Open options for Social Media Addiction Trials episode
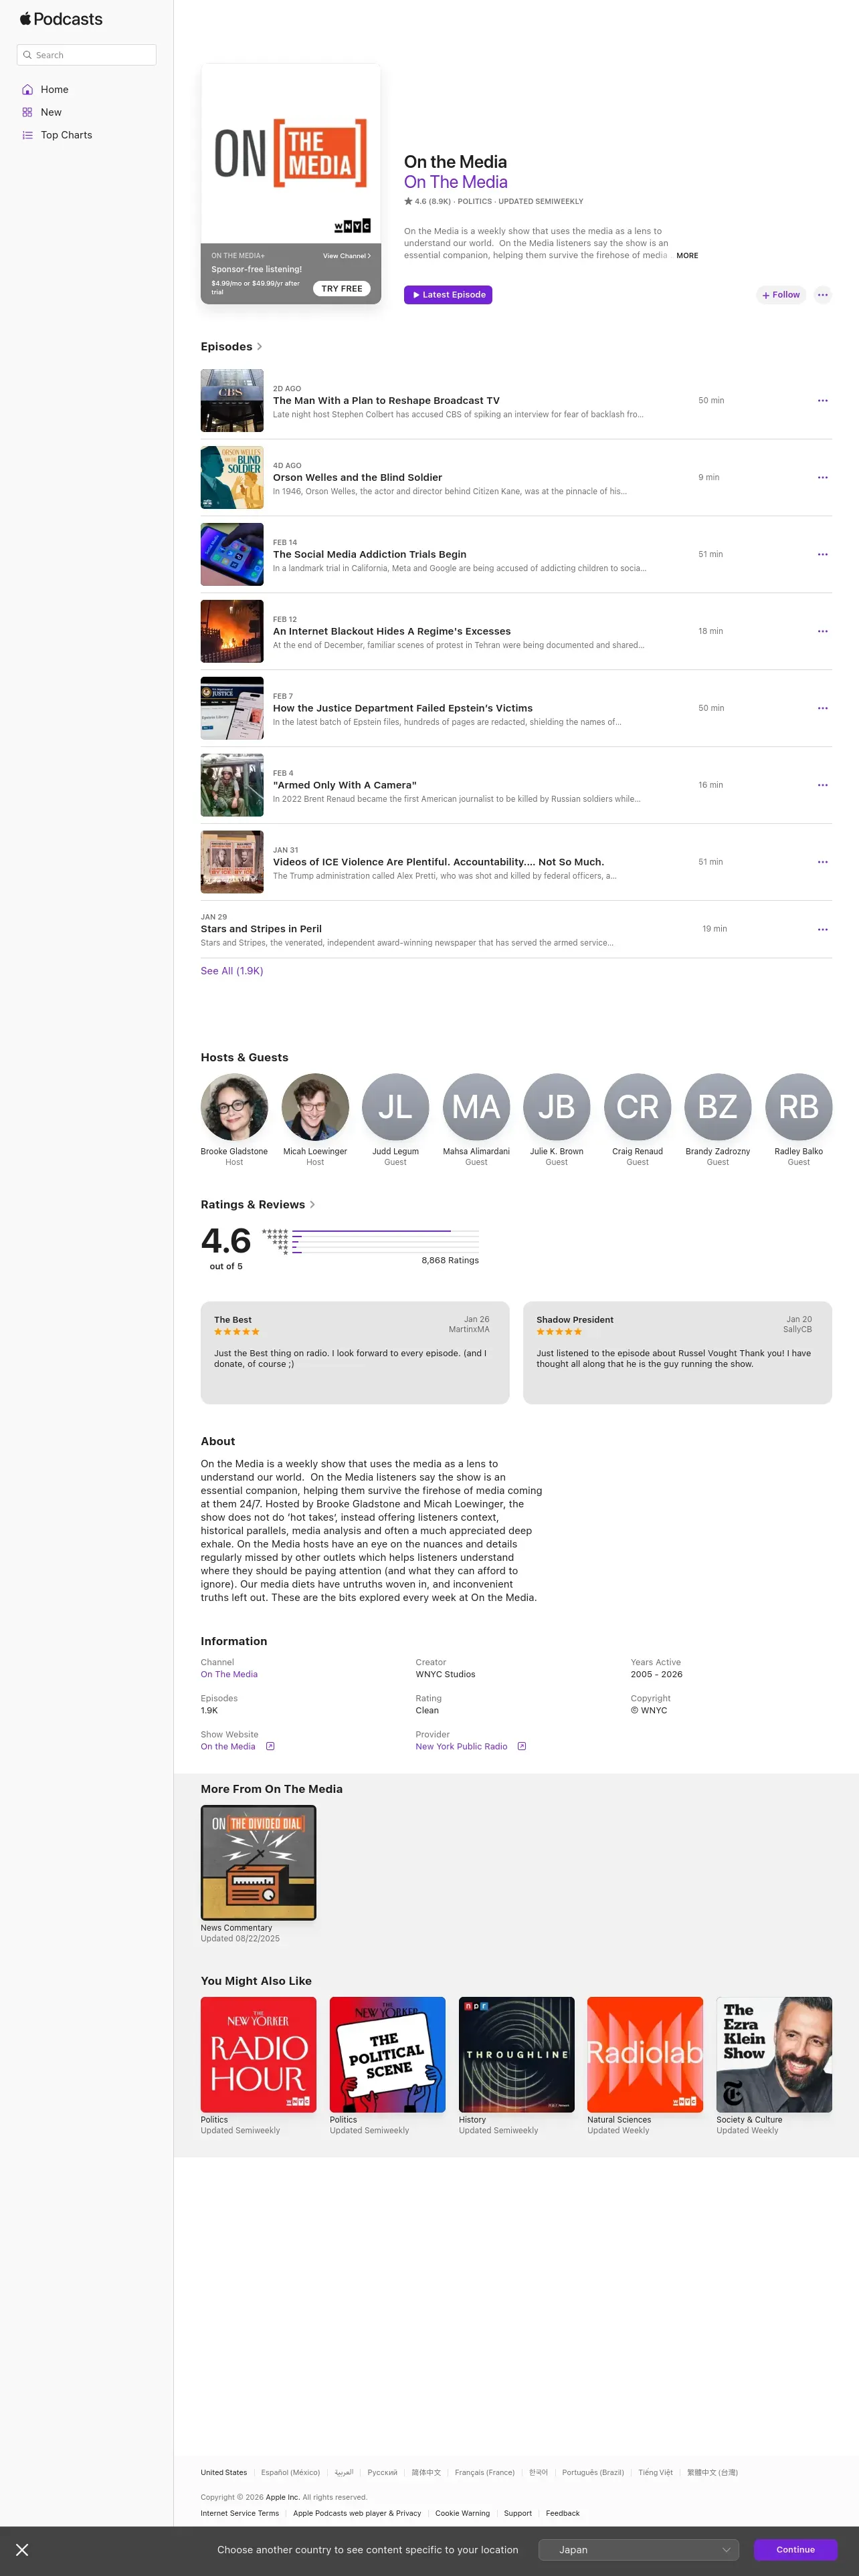859x2576 pixels. coord(822,554)
